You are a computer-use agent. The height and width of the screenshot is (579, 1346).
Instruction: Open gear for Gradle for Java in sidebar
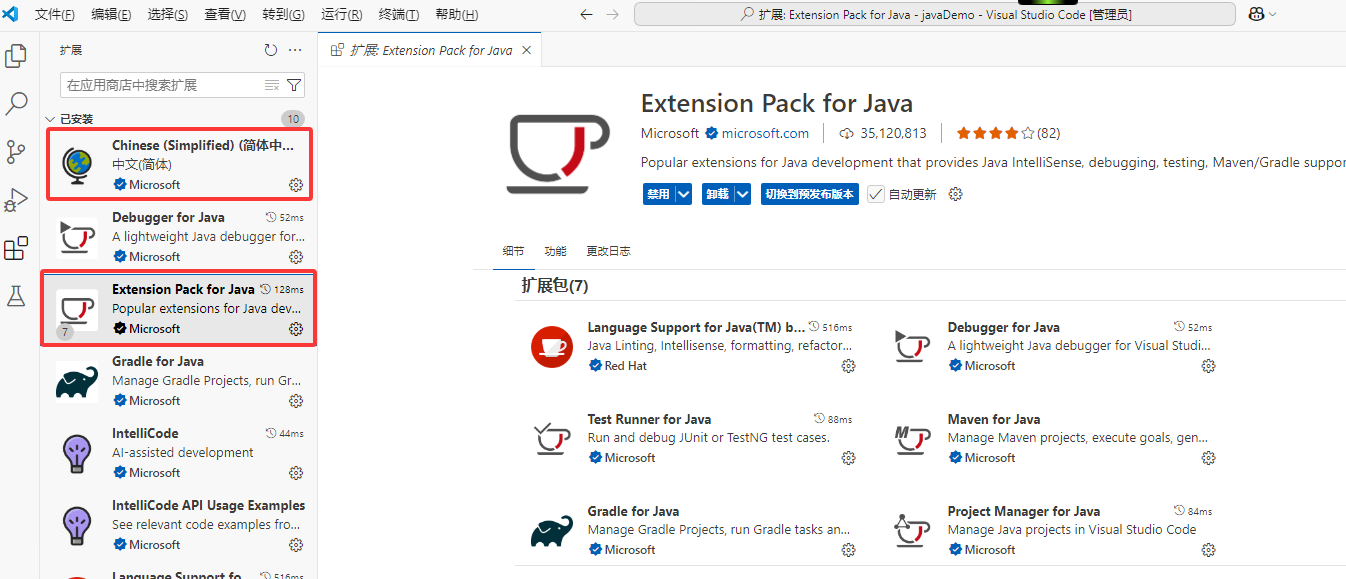[296, 401]
